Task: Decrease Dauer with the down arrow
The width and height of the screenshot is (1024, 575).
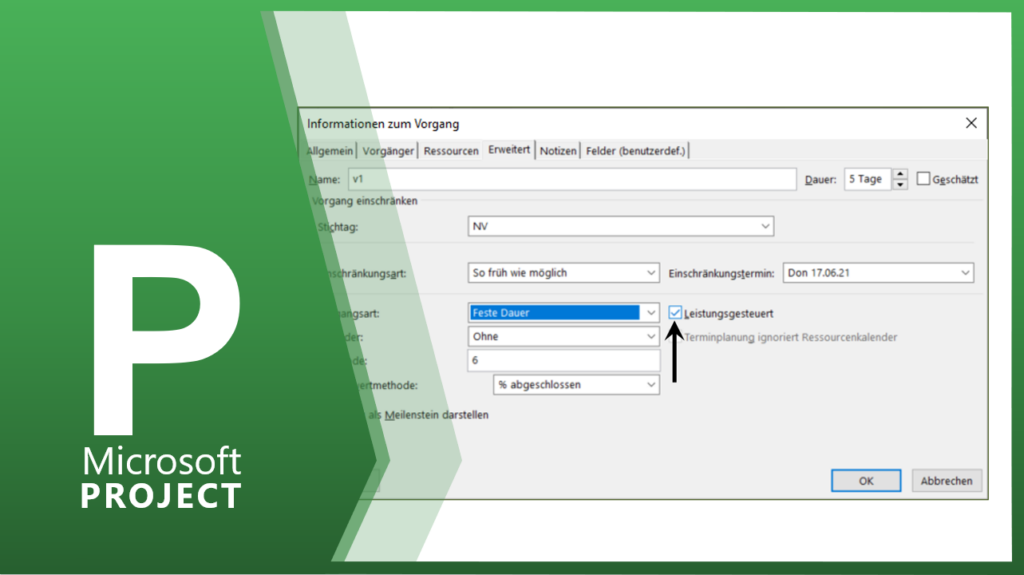Action: click(900, 184)
